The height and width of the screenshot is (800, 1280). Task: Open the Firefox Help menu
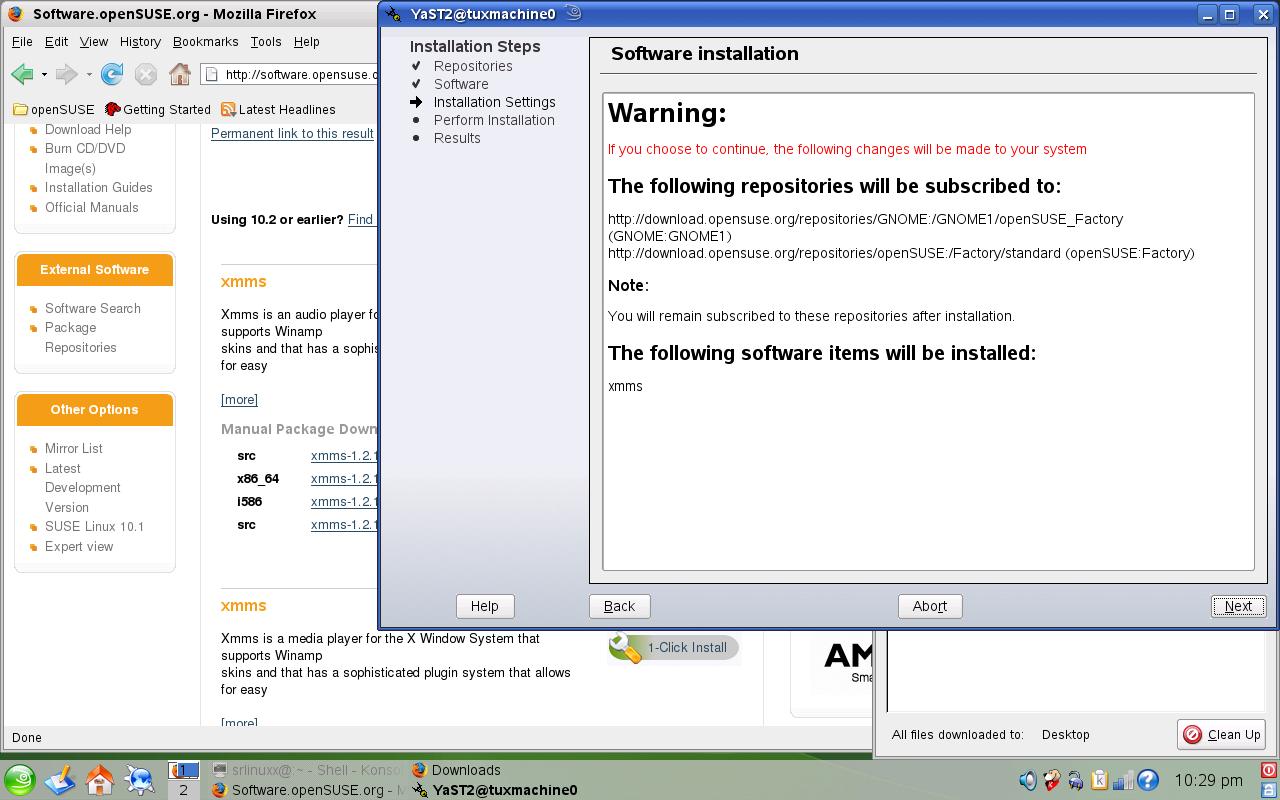[x=307, y=42]
